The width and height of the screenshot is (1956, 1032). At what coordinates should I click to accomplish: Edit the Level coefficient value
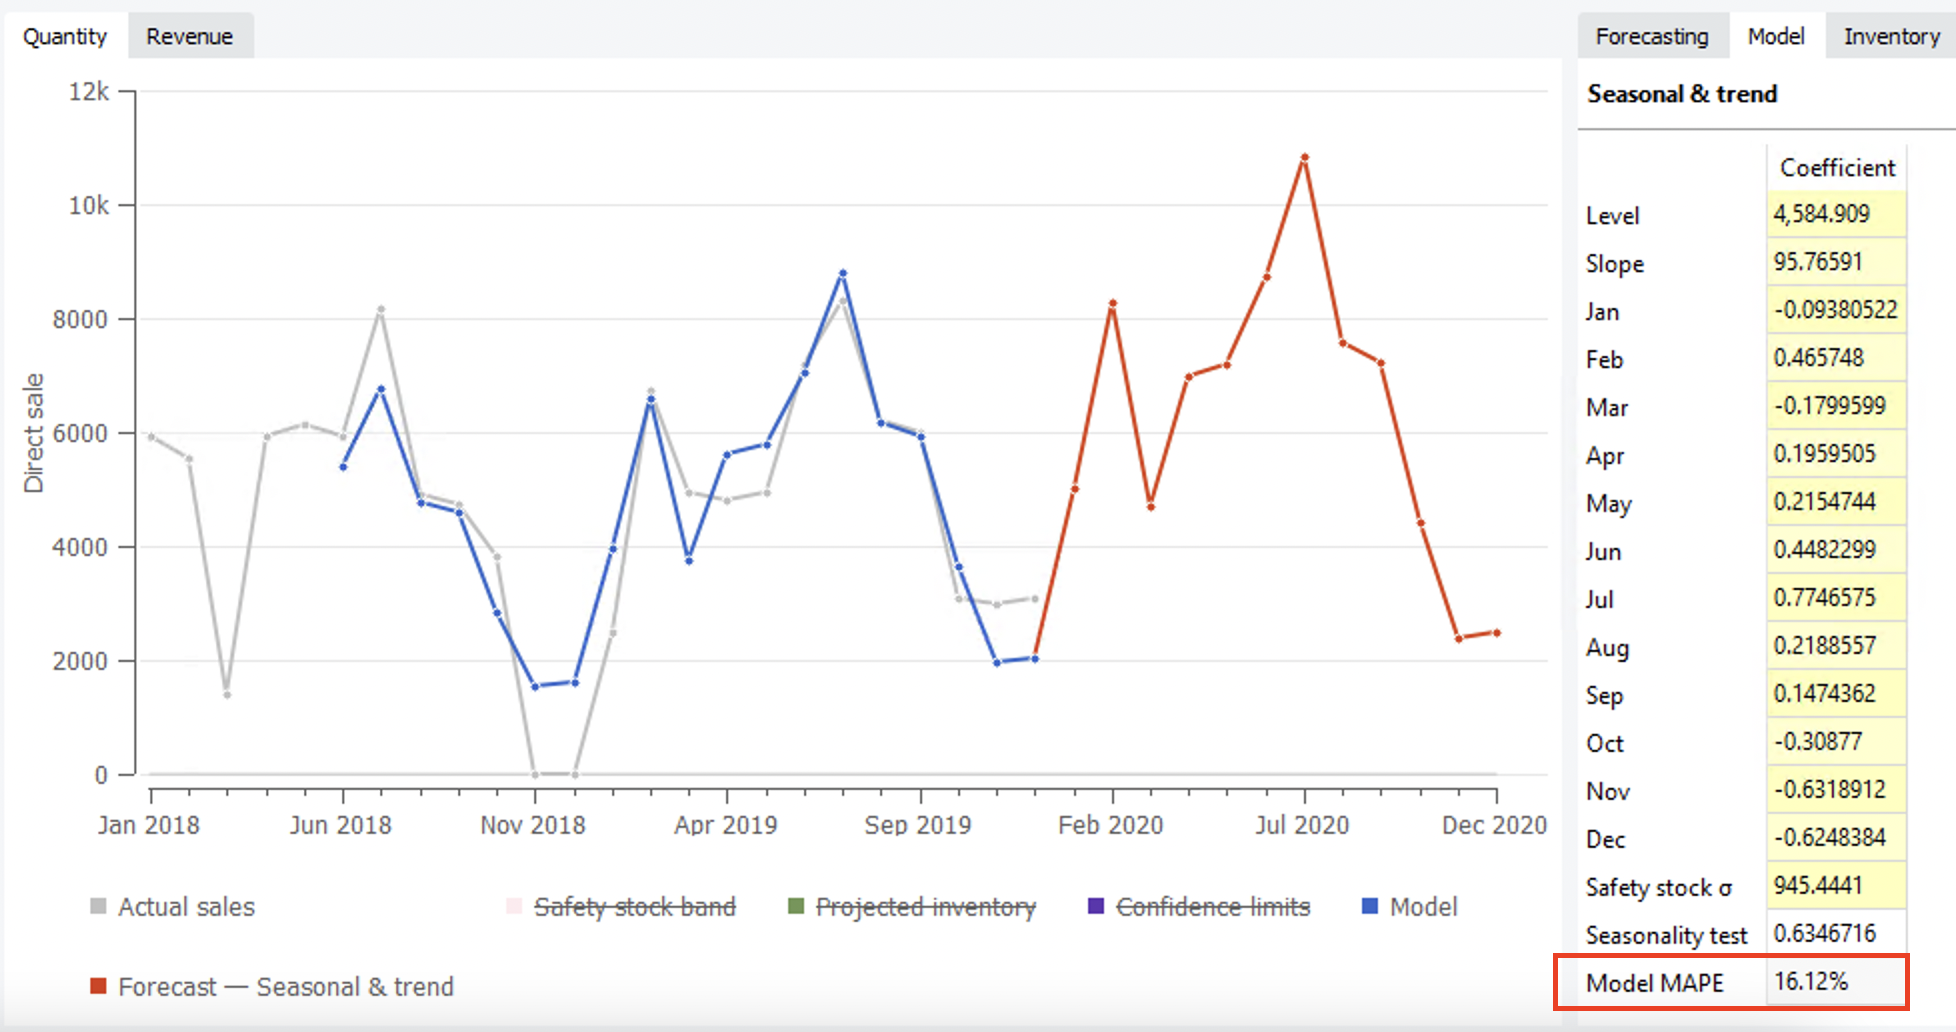tap(1835, 214)
